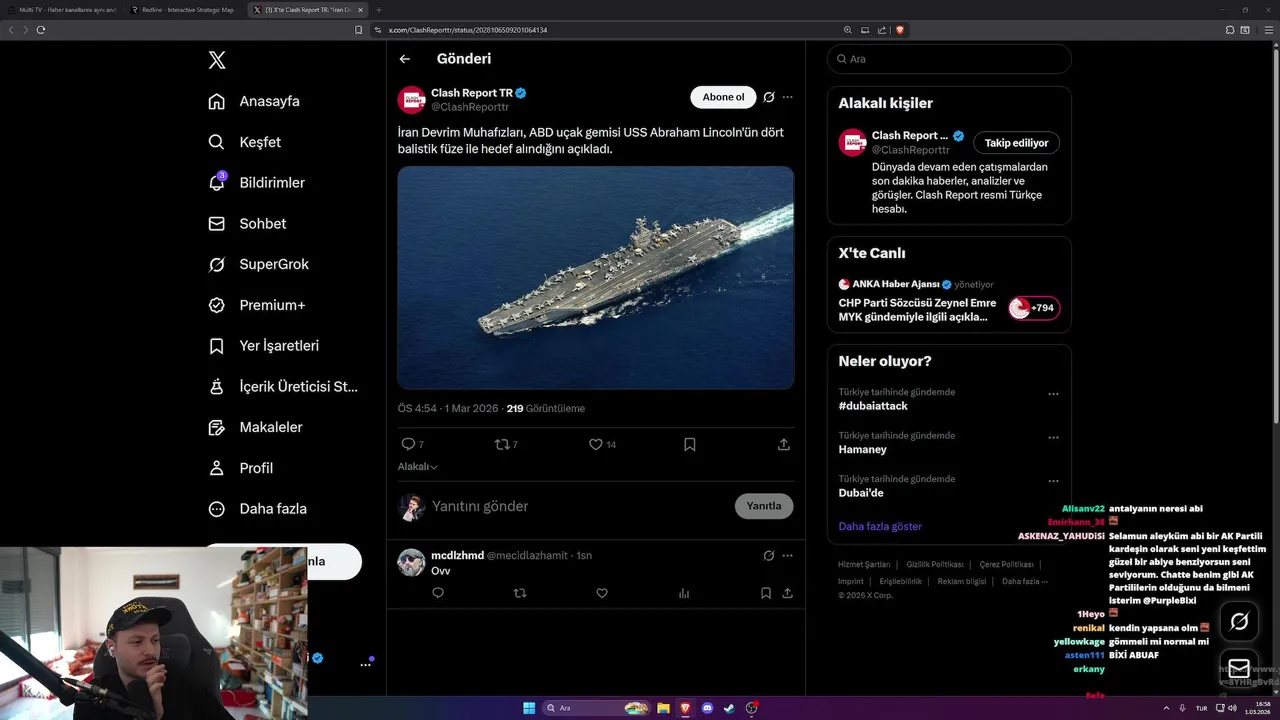1280x720 pixels.
Task: Open a new browser tab
Action: coord(379,10)
